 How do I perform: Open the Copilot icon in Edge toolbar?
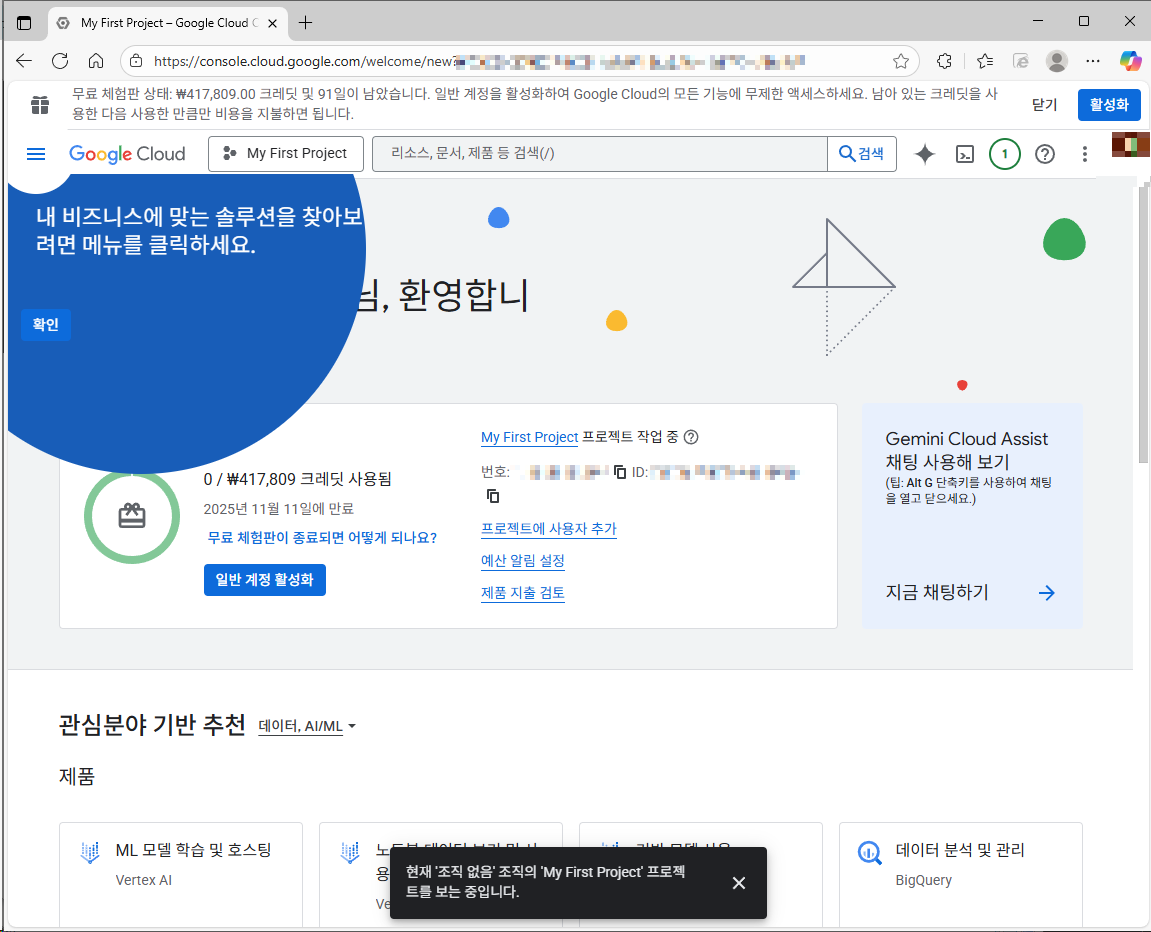pyautogui.click(x=1130, y=61)
